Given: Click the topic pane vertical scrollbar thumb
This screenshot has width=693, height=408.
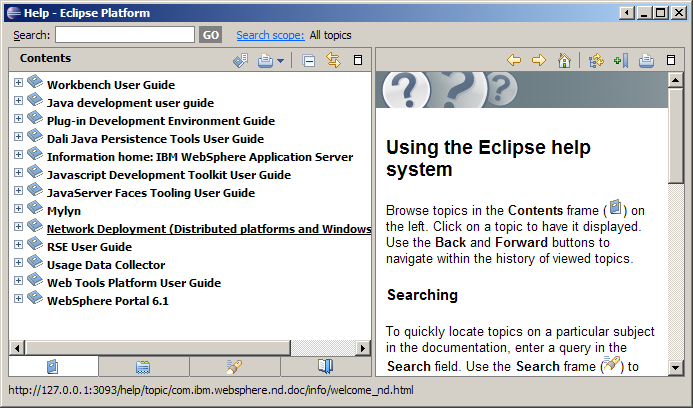Looking at the screenshot, I should click(676, 136).
